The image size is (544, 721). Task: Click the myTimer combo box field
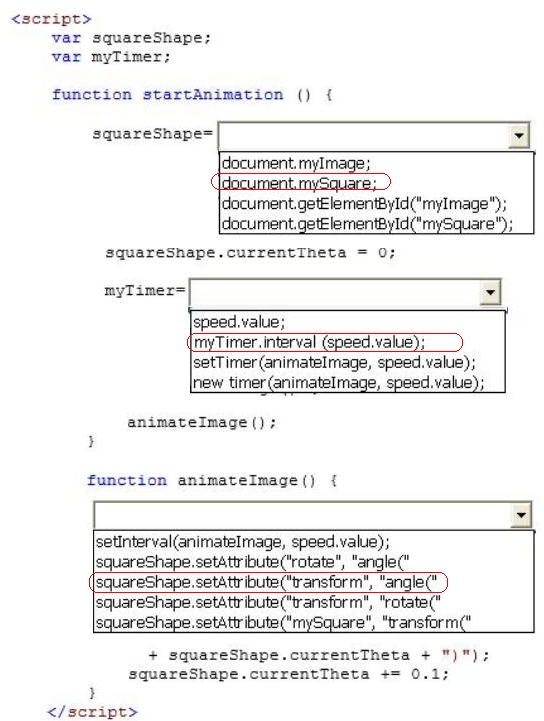point(345,292)
